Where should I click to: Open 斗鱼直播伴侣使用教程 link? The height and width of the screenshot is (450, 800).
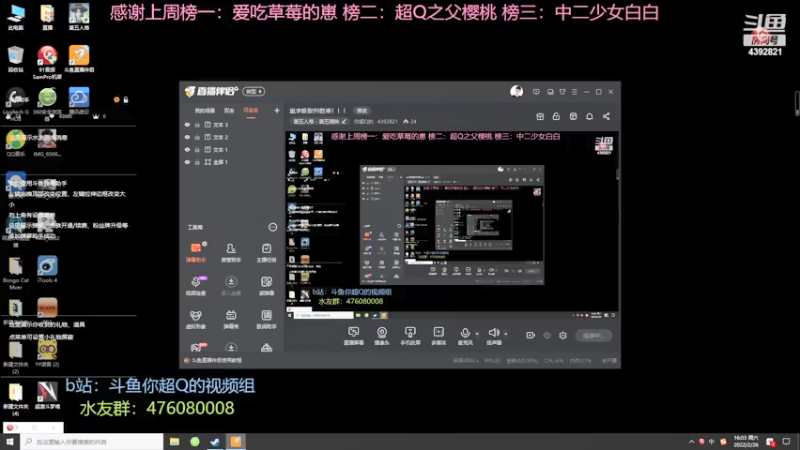click(x=216, y=360)
